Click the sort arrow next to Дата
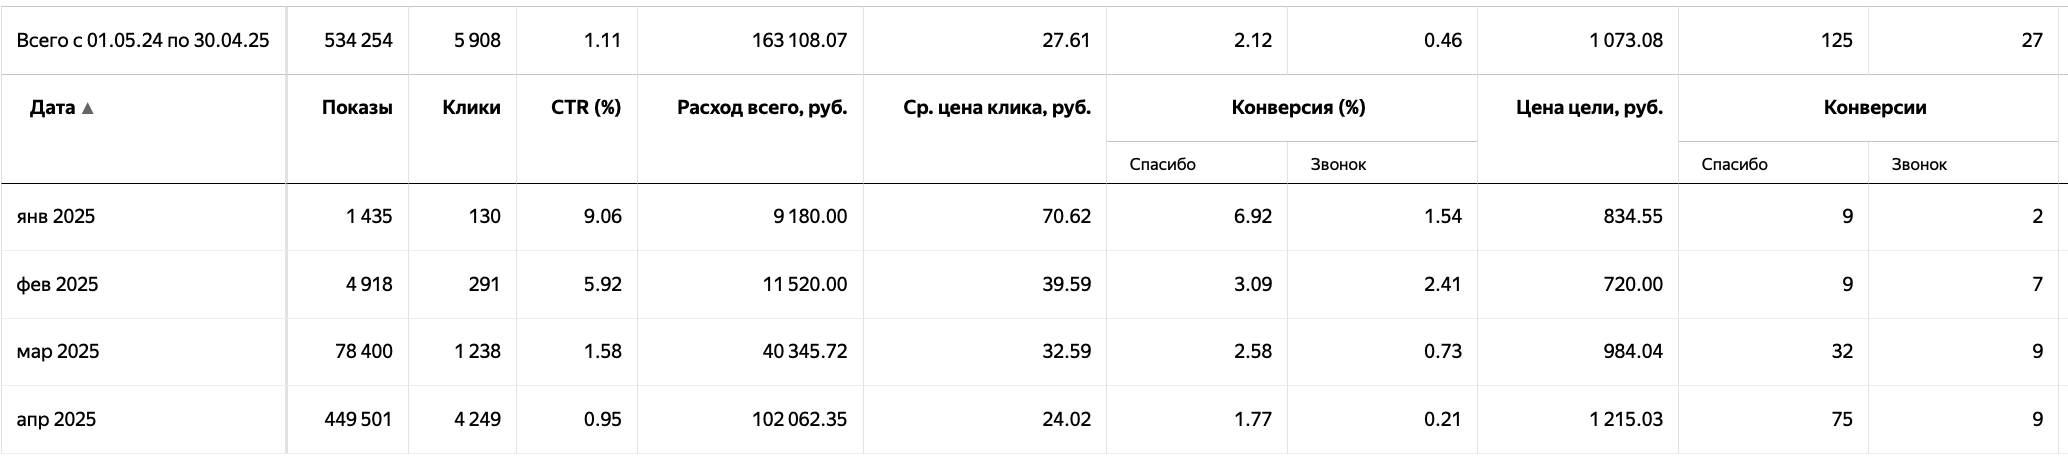This screenshot has width=2068, height=462. [x=88, y=108]
